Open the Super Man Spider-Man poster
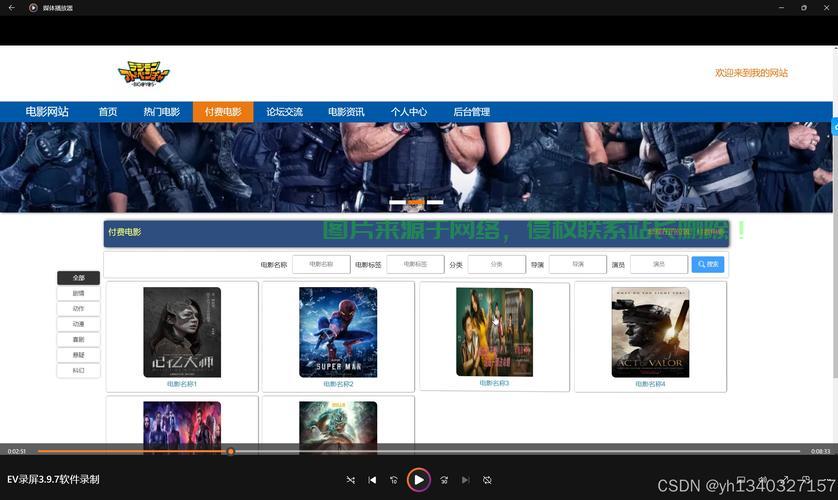838x500 pixels. tap(338, 332)
